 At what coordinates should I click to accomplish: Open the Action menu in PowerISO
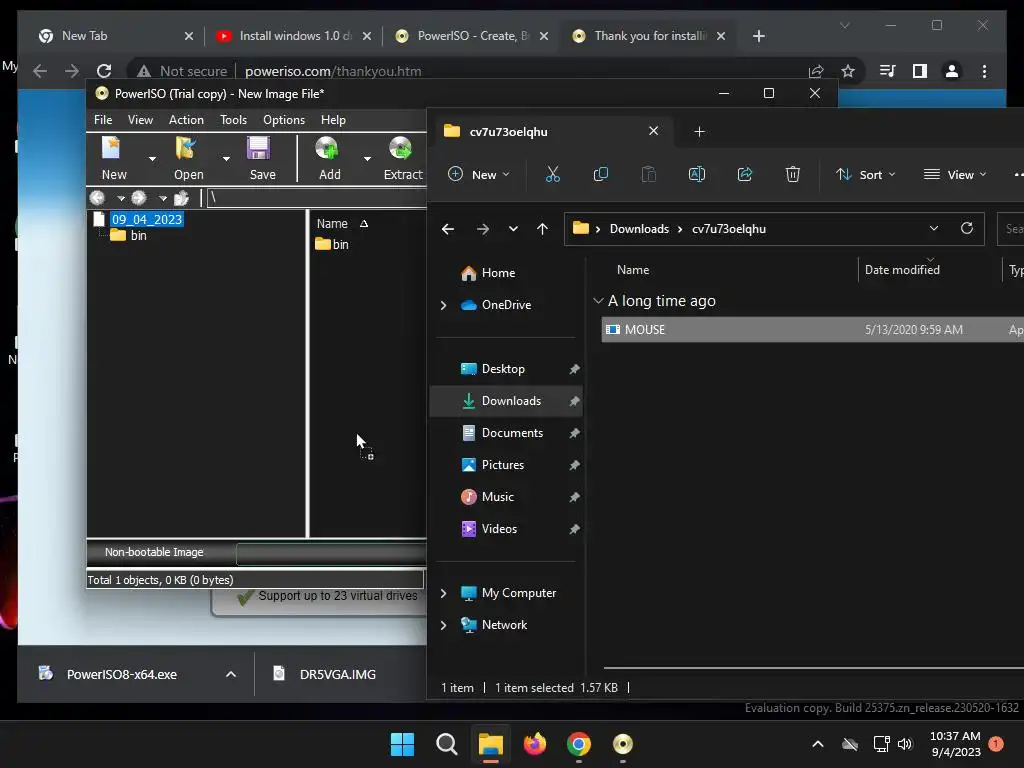[x=186, y=120]
